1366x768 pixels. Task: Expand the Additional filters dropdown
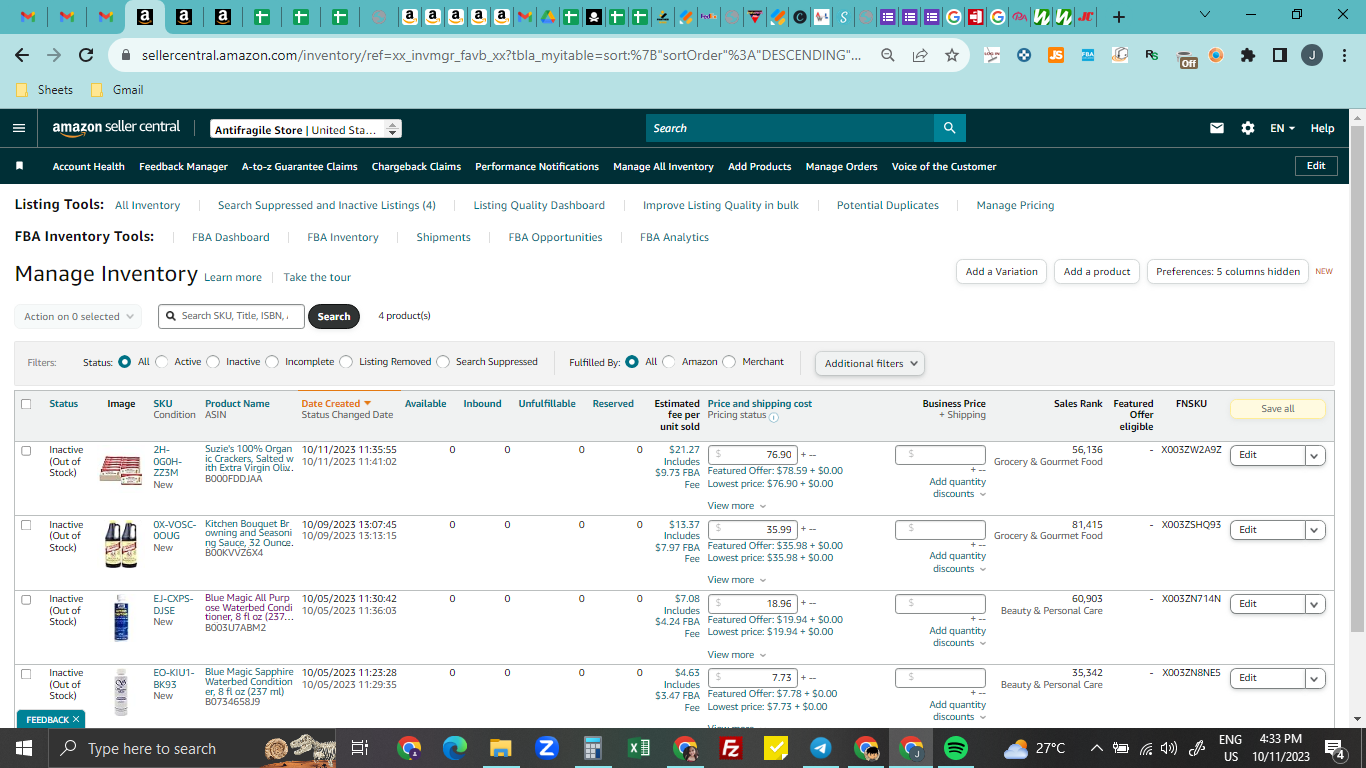(x=869, y=364)
